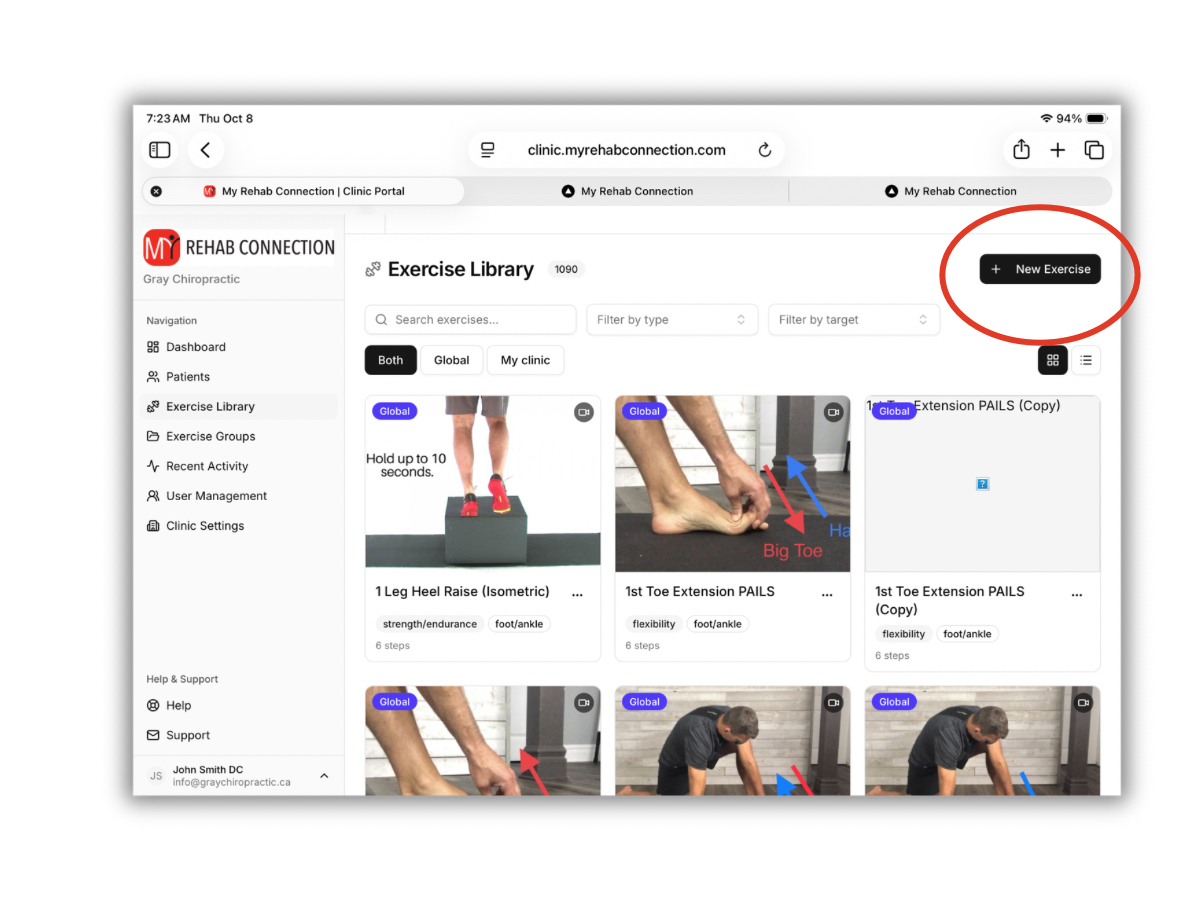This screenshot has height=900, width=1200.
Task: Switch to the middle My Rehab Connection tab
Action: [627, 191]
